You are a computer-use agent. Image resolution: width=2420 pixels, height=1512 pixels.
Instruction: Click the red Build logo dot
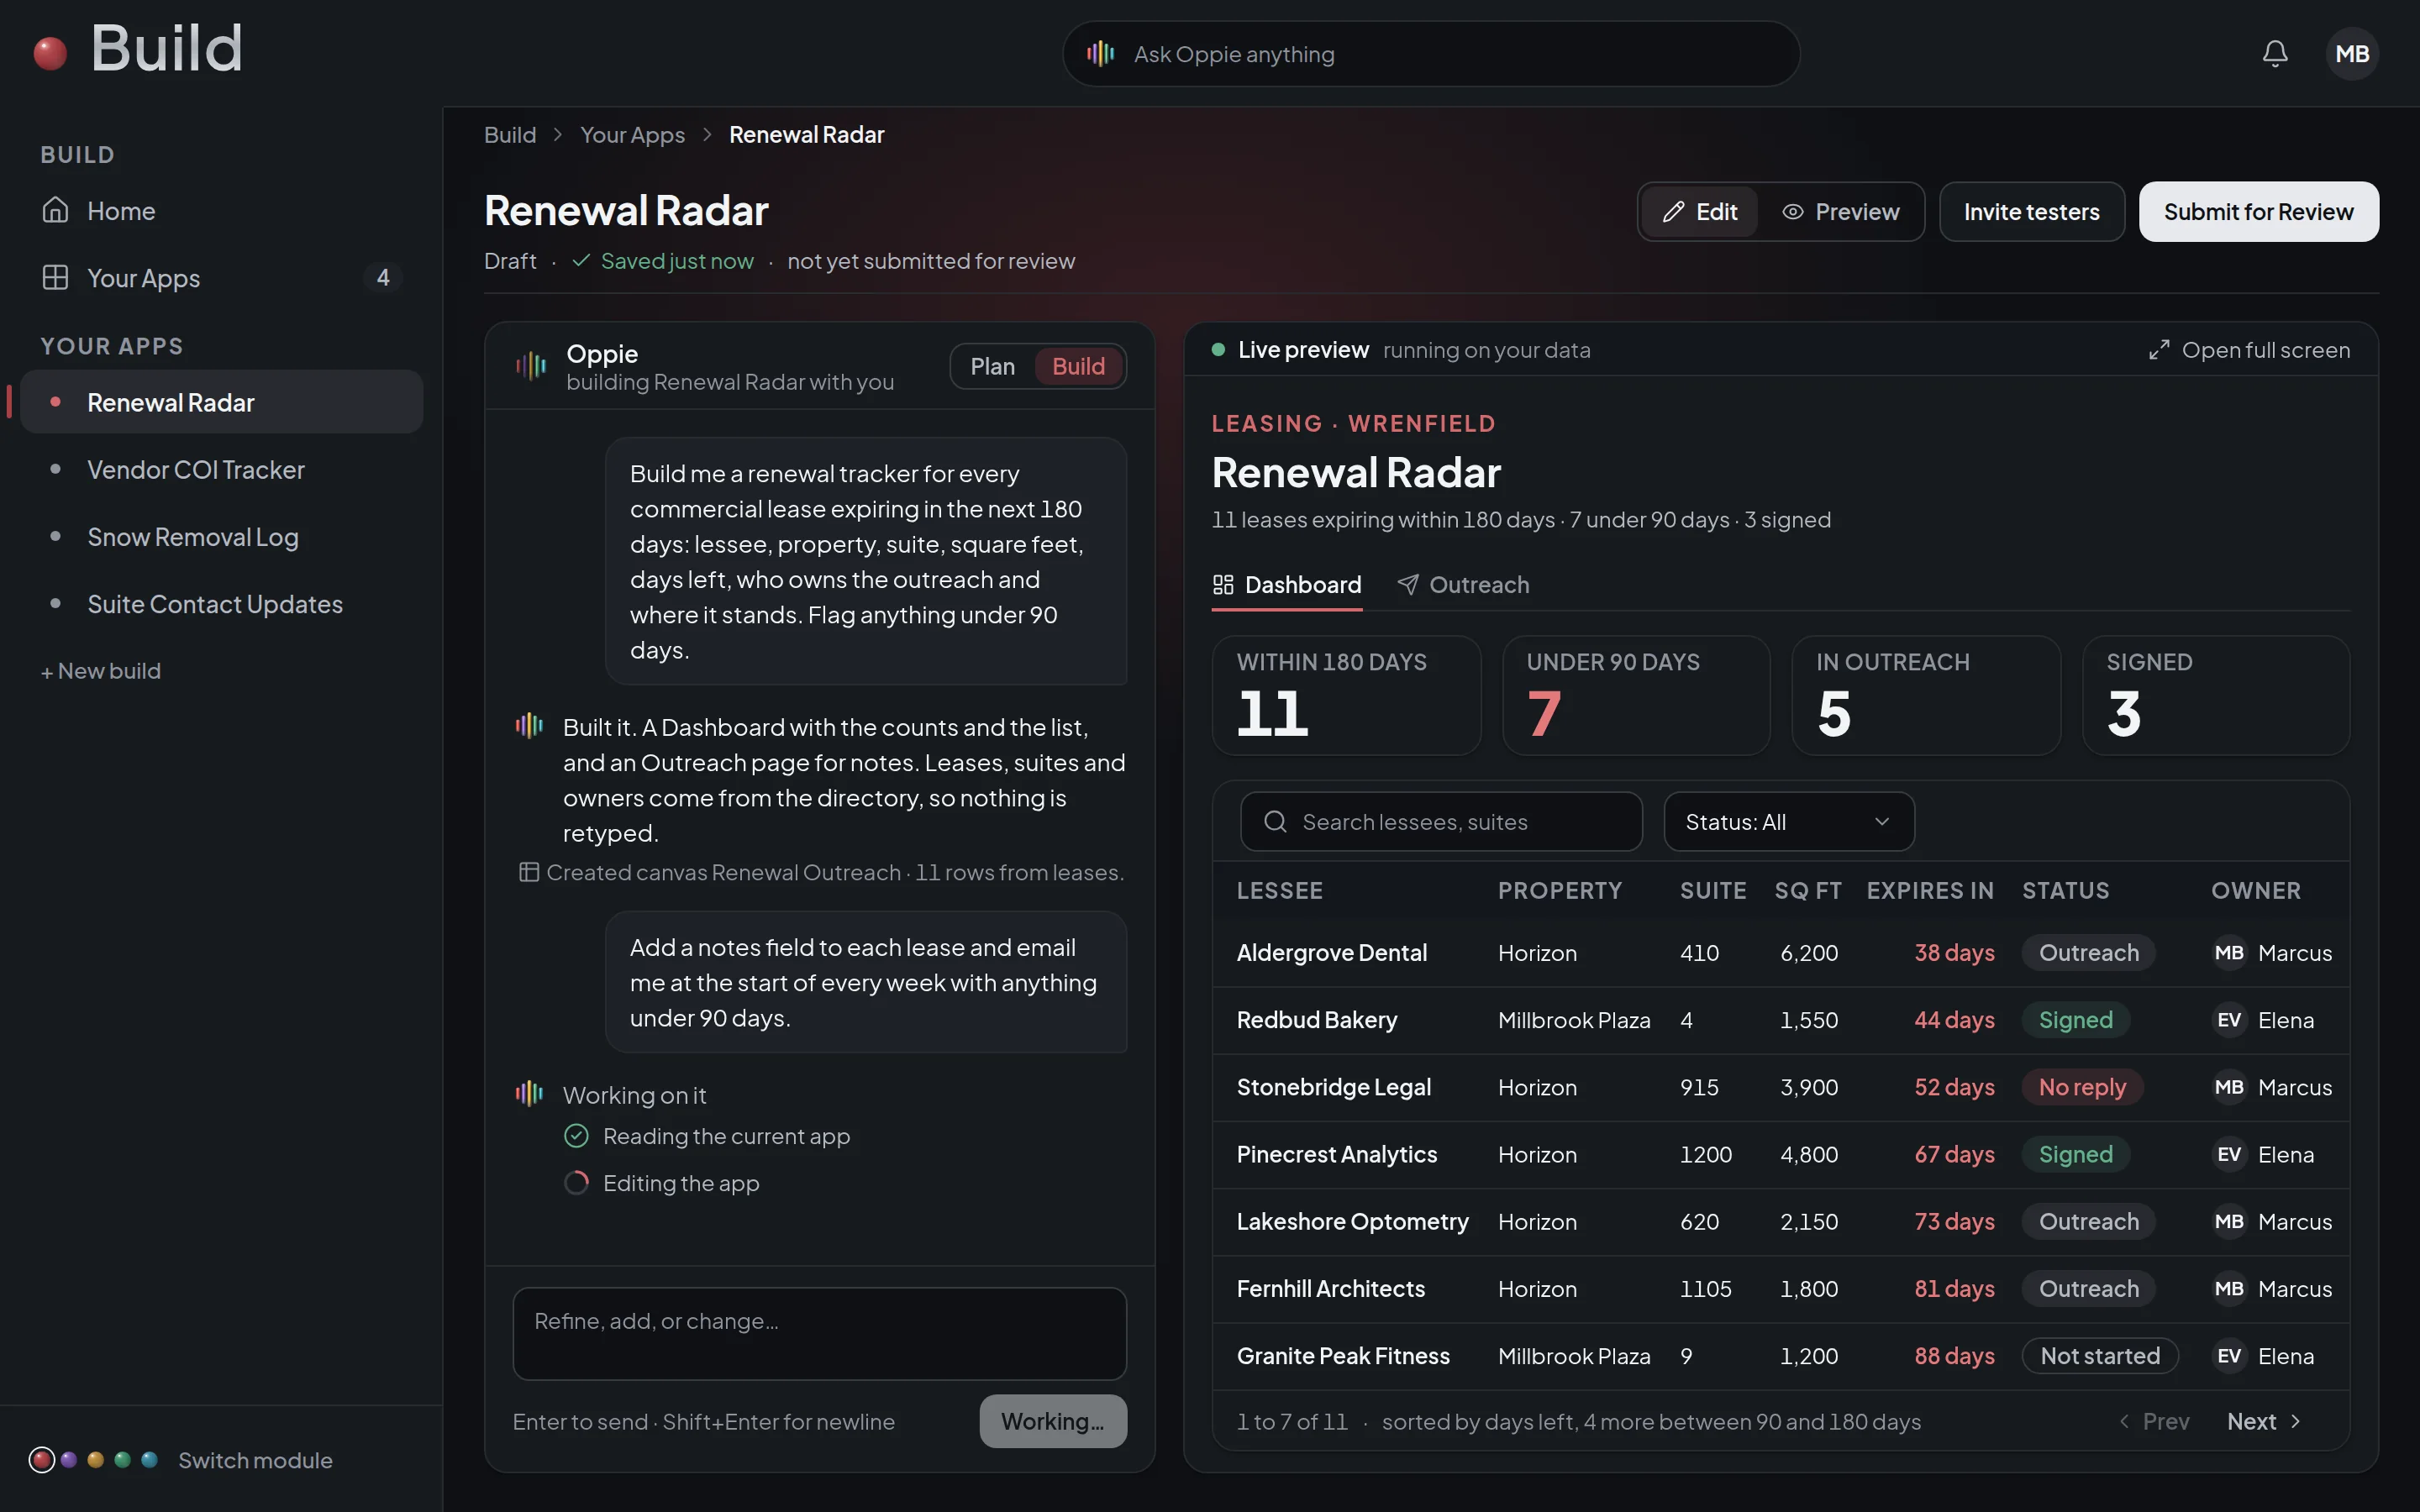(x=50, y=53)
